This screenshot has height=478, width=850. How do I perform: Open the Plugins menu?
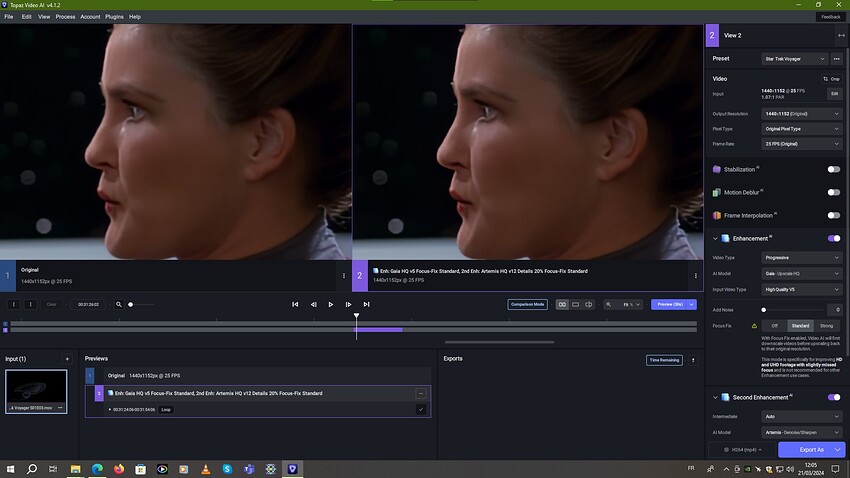pos(114,17)
